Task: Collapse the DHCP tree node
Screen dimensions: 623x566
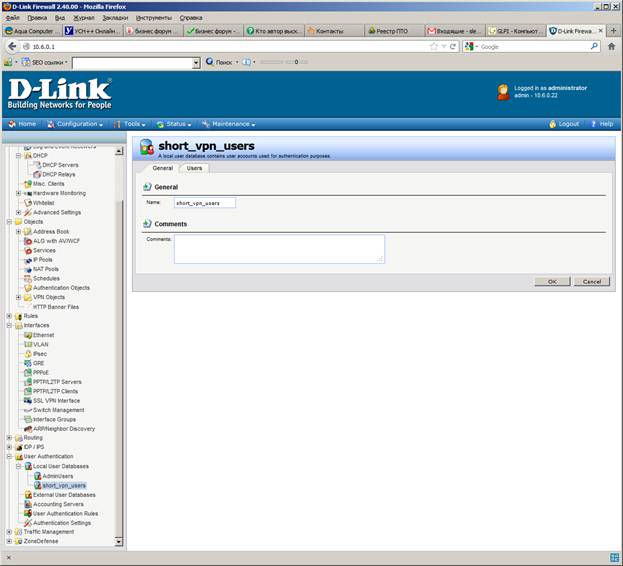Action: [18, 156]
